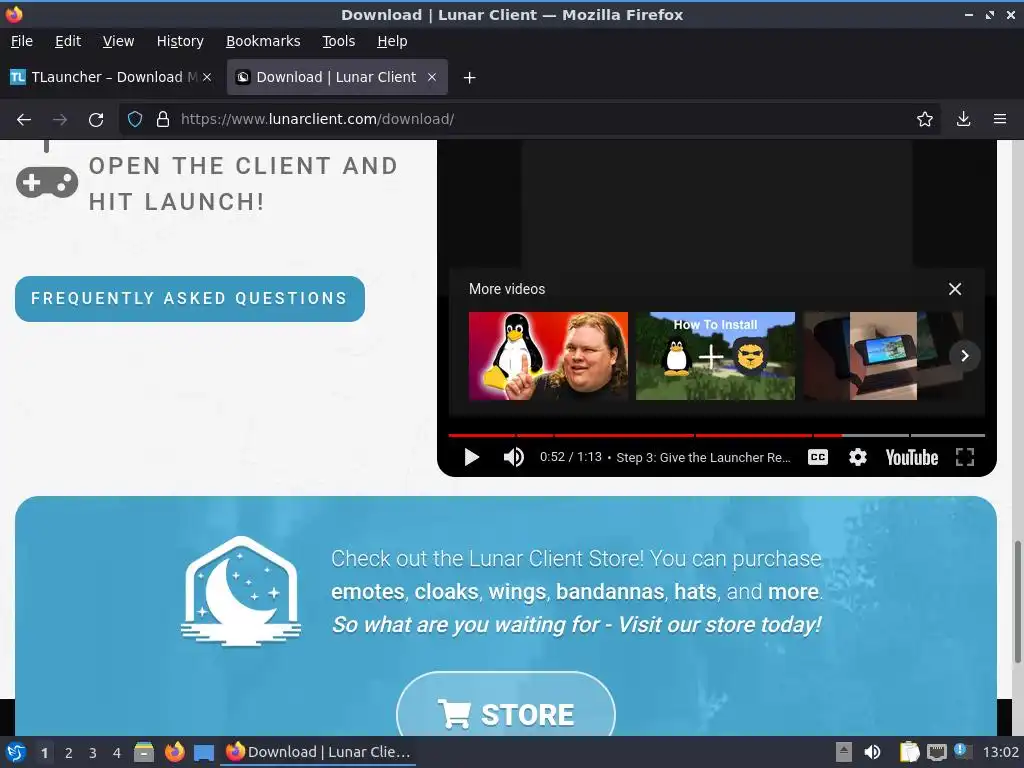This screenshot has width=1024, height=768.
Task: Open the removable media eject tray icon
Action: pos(844,752)
